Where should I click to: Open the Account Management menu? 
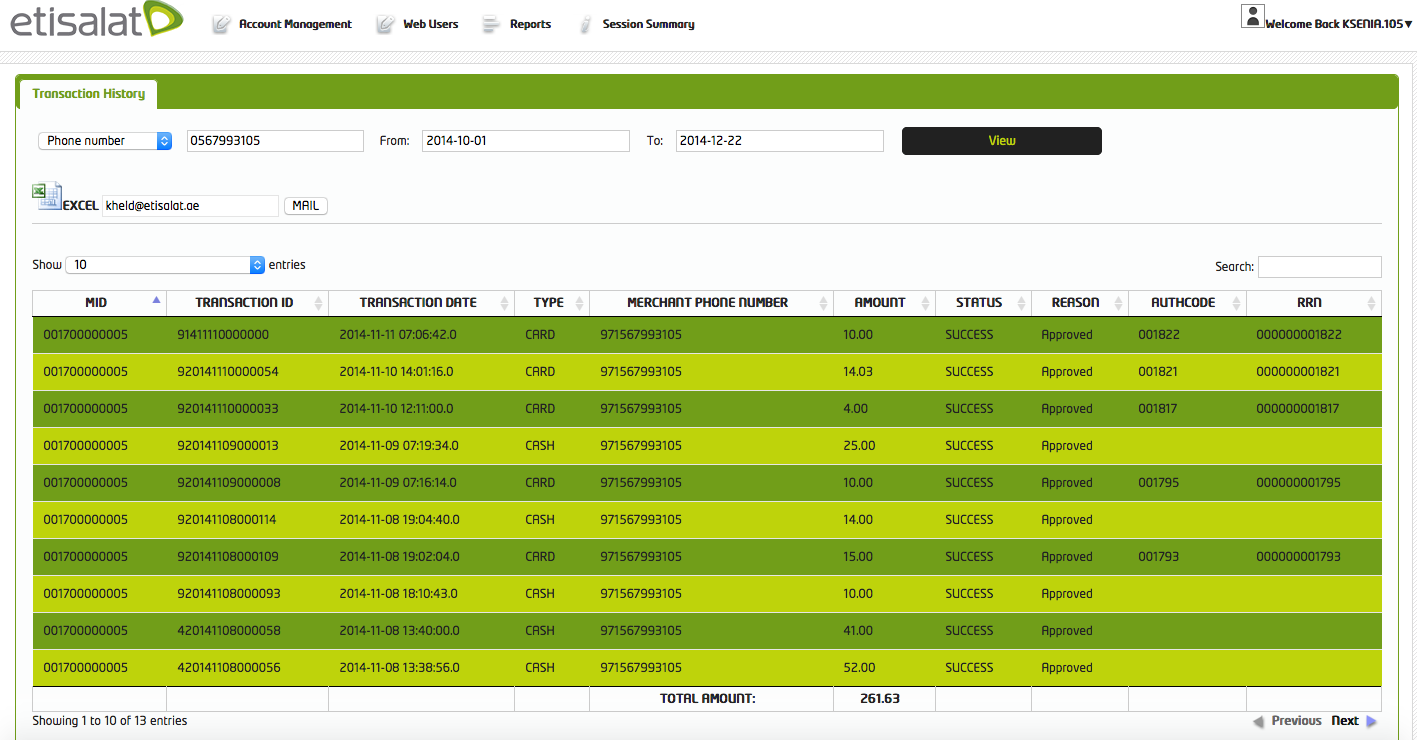[x=295, y=24]
